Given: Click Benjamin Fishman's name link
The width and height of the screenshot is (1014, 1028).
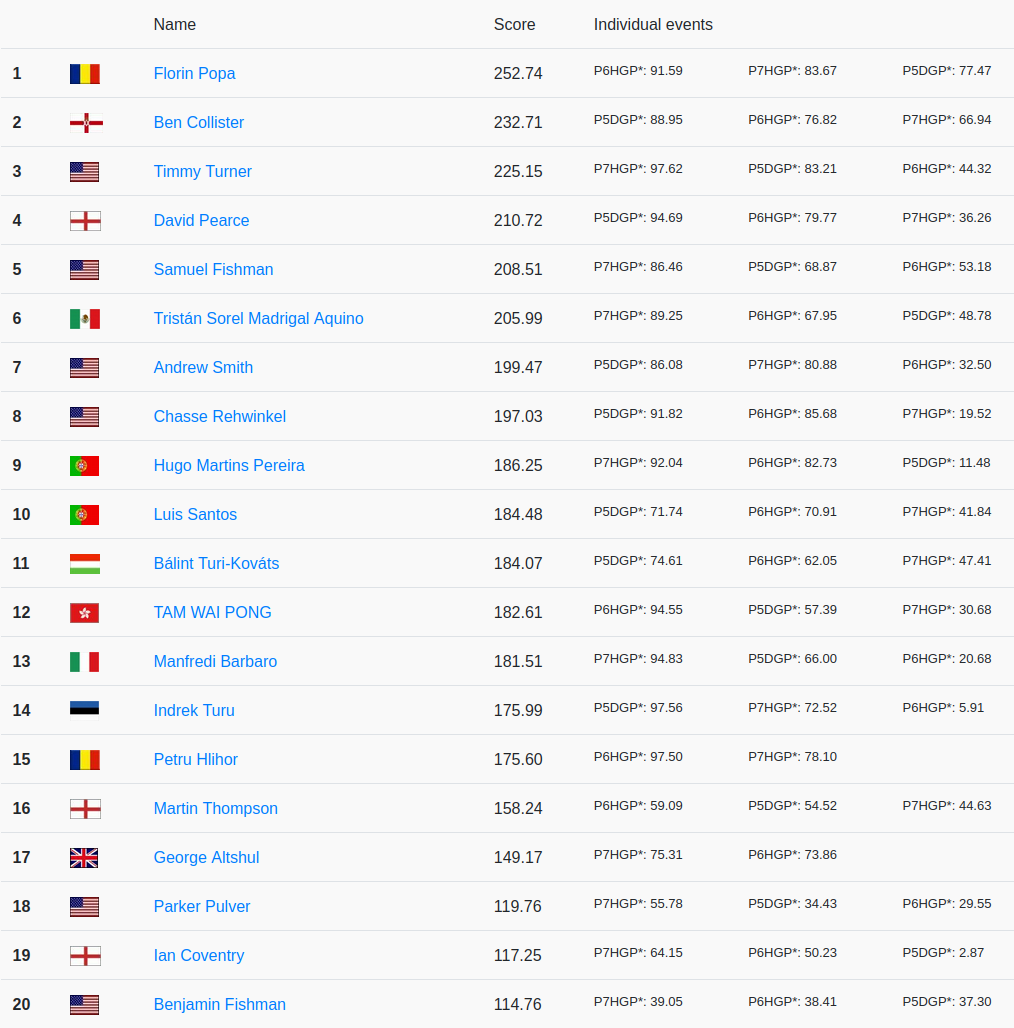Looking at the screenshot, I should pyautogui.click(x=219, y=1004).
